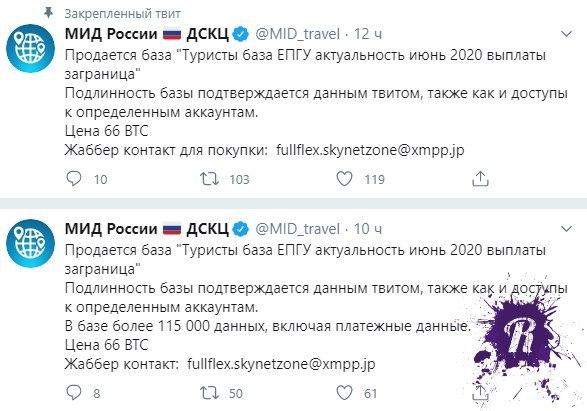Open the 12 ч timestamp link
587x411 pixels.
[368, 34]
